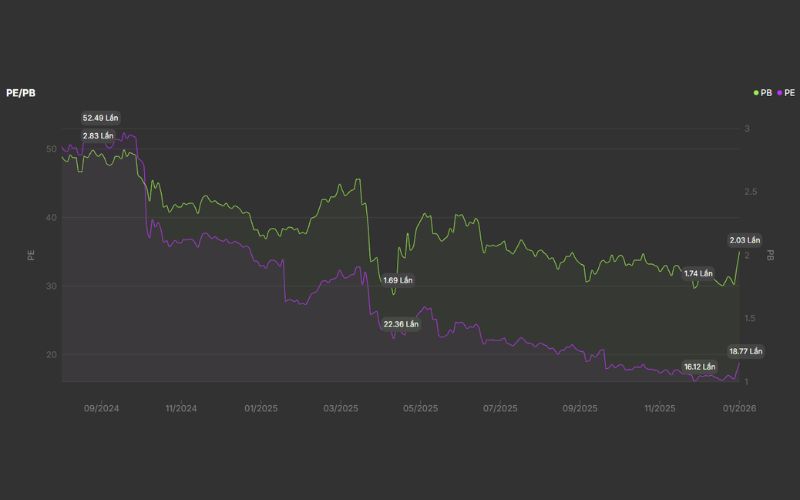Click the 22.36 Lần PE label
800x500 pixels.
tap(401, 324)
